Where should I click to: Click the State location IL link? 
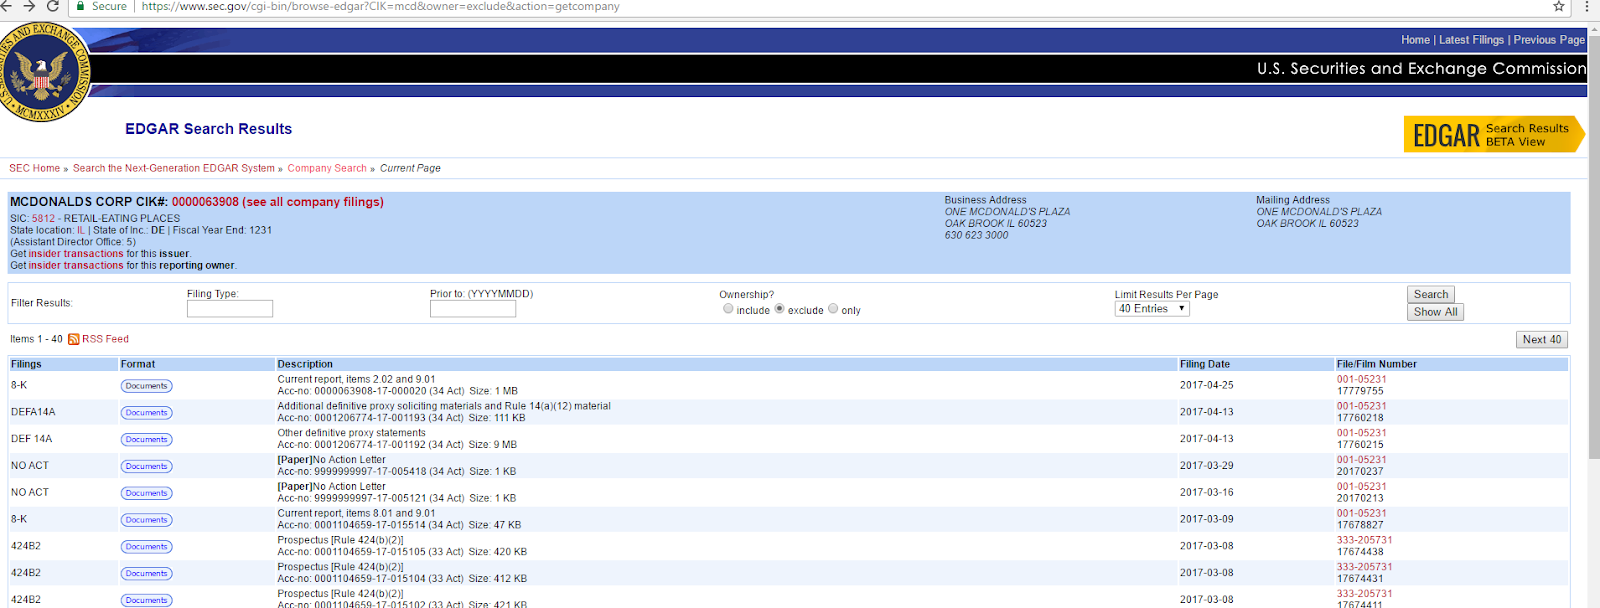pyautogui.click(x=81, y=230)
